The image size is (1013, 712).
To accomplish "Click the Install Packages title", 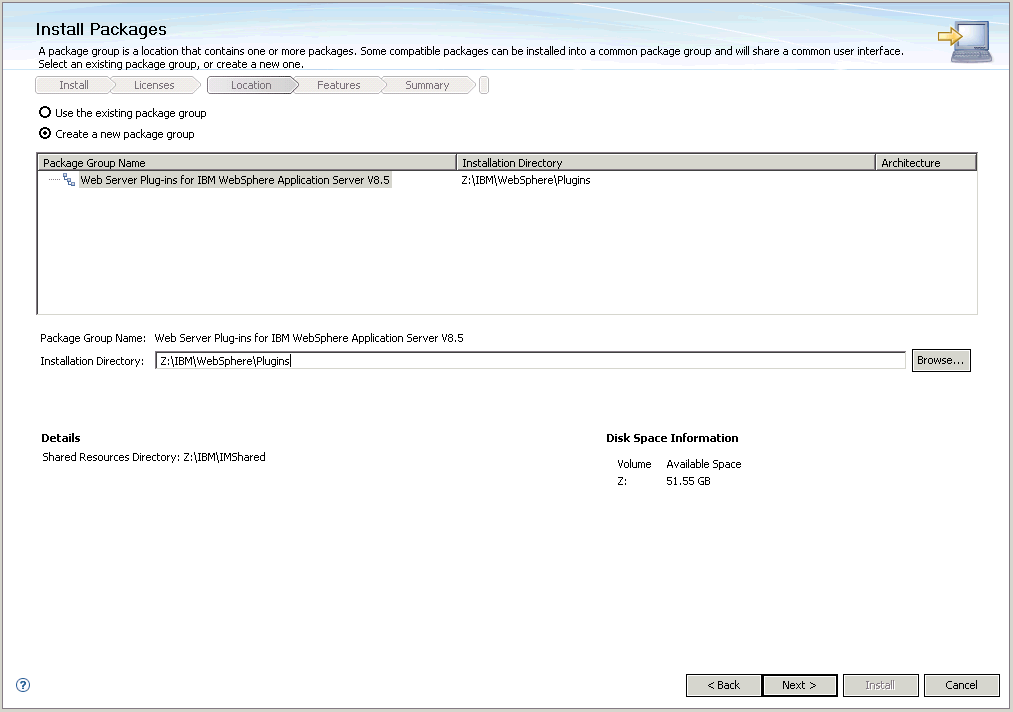I will 101,29.
